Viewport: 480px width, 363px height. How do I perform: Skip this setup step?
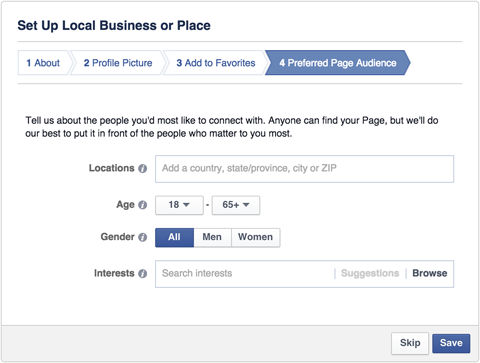[410, 343]
